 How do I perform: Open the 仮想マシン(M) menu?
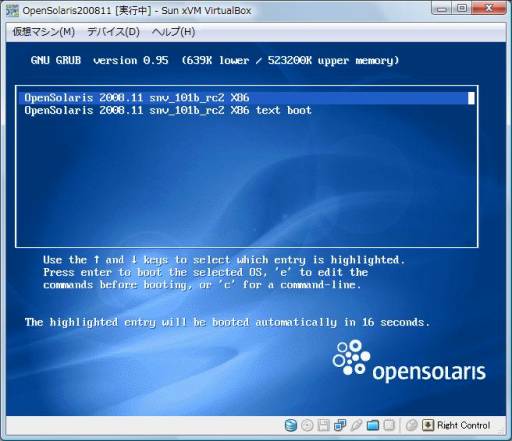pyautogui.click(x=44, y=32)
